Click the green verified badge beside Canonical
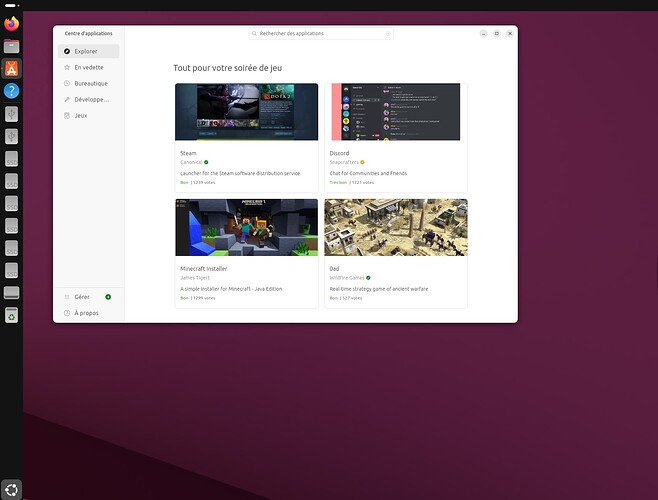Screen dimensions: 658x500 click(206, 162)
